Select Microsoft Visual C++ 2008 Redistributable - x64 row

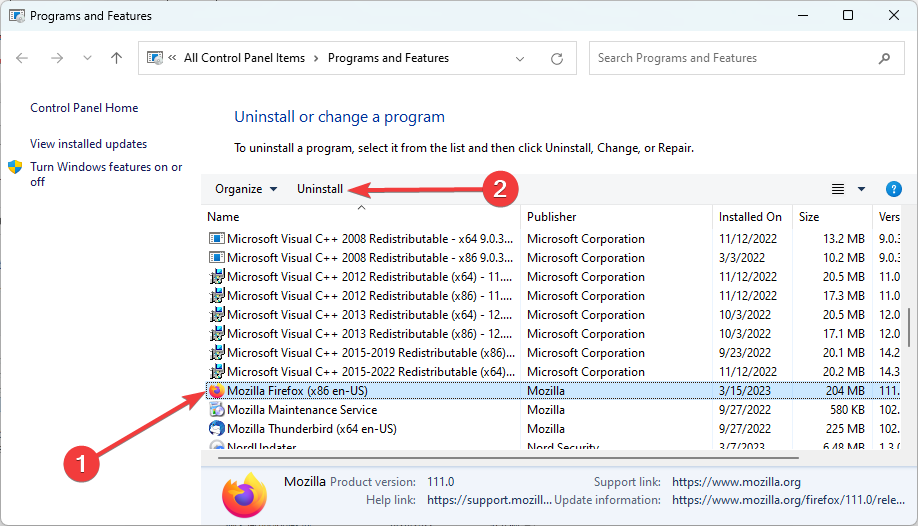(x=553, y=238)
